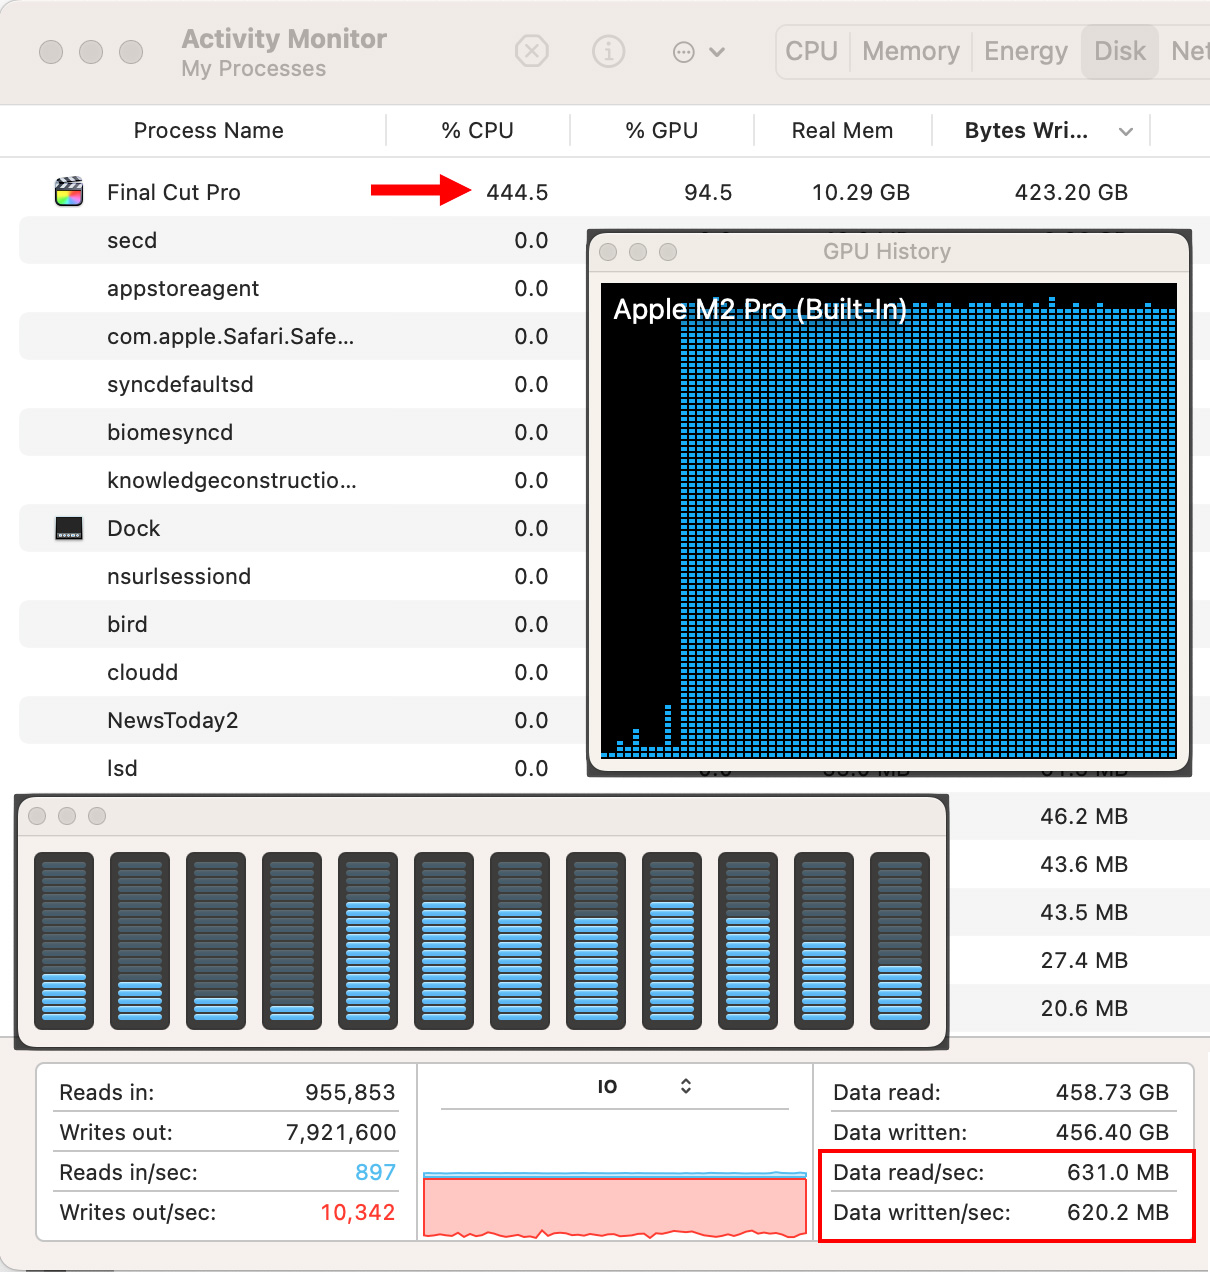Sort by the Real Mem column header
The image size is (1210, 1272).
(x=842, y=131)
